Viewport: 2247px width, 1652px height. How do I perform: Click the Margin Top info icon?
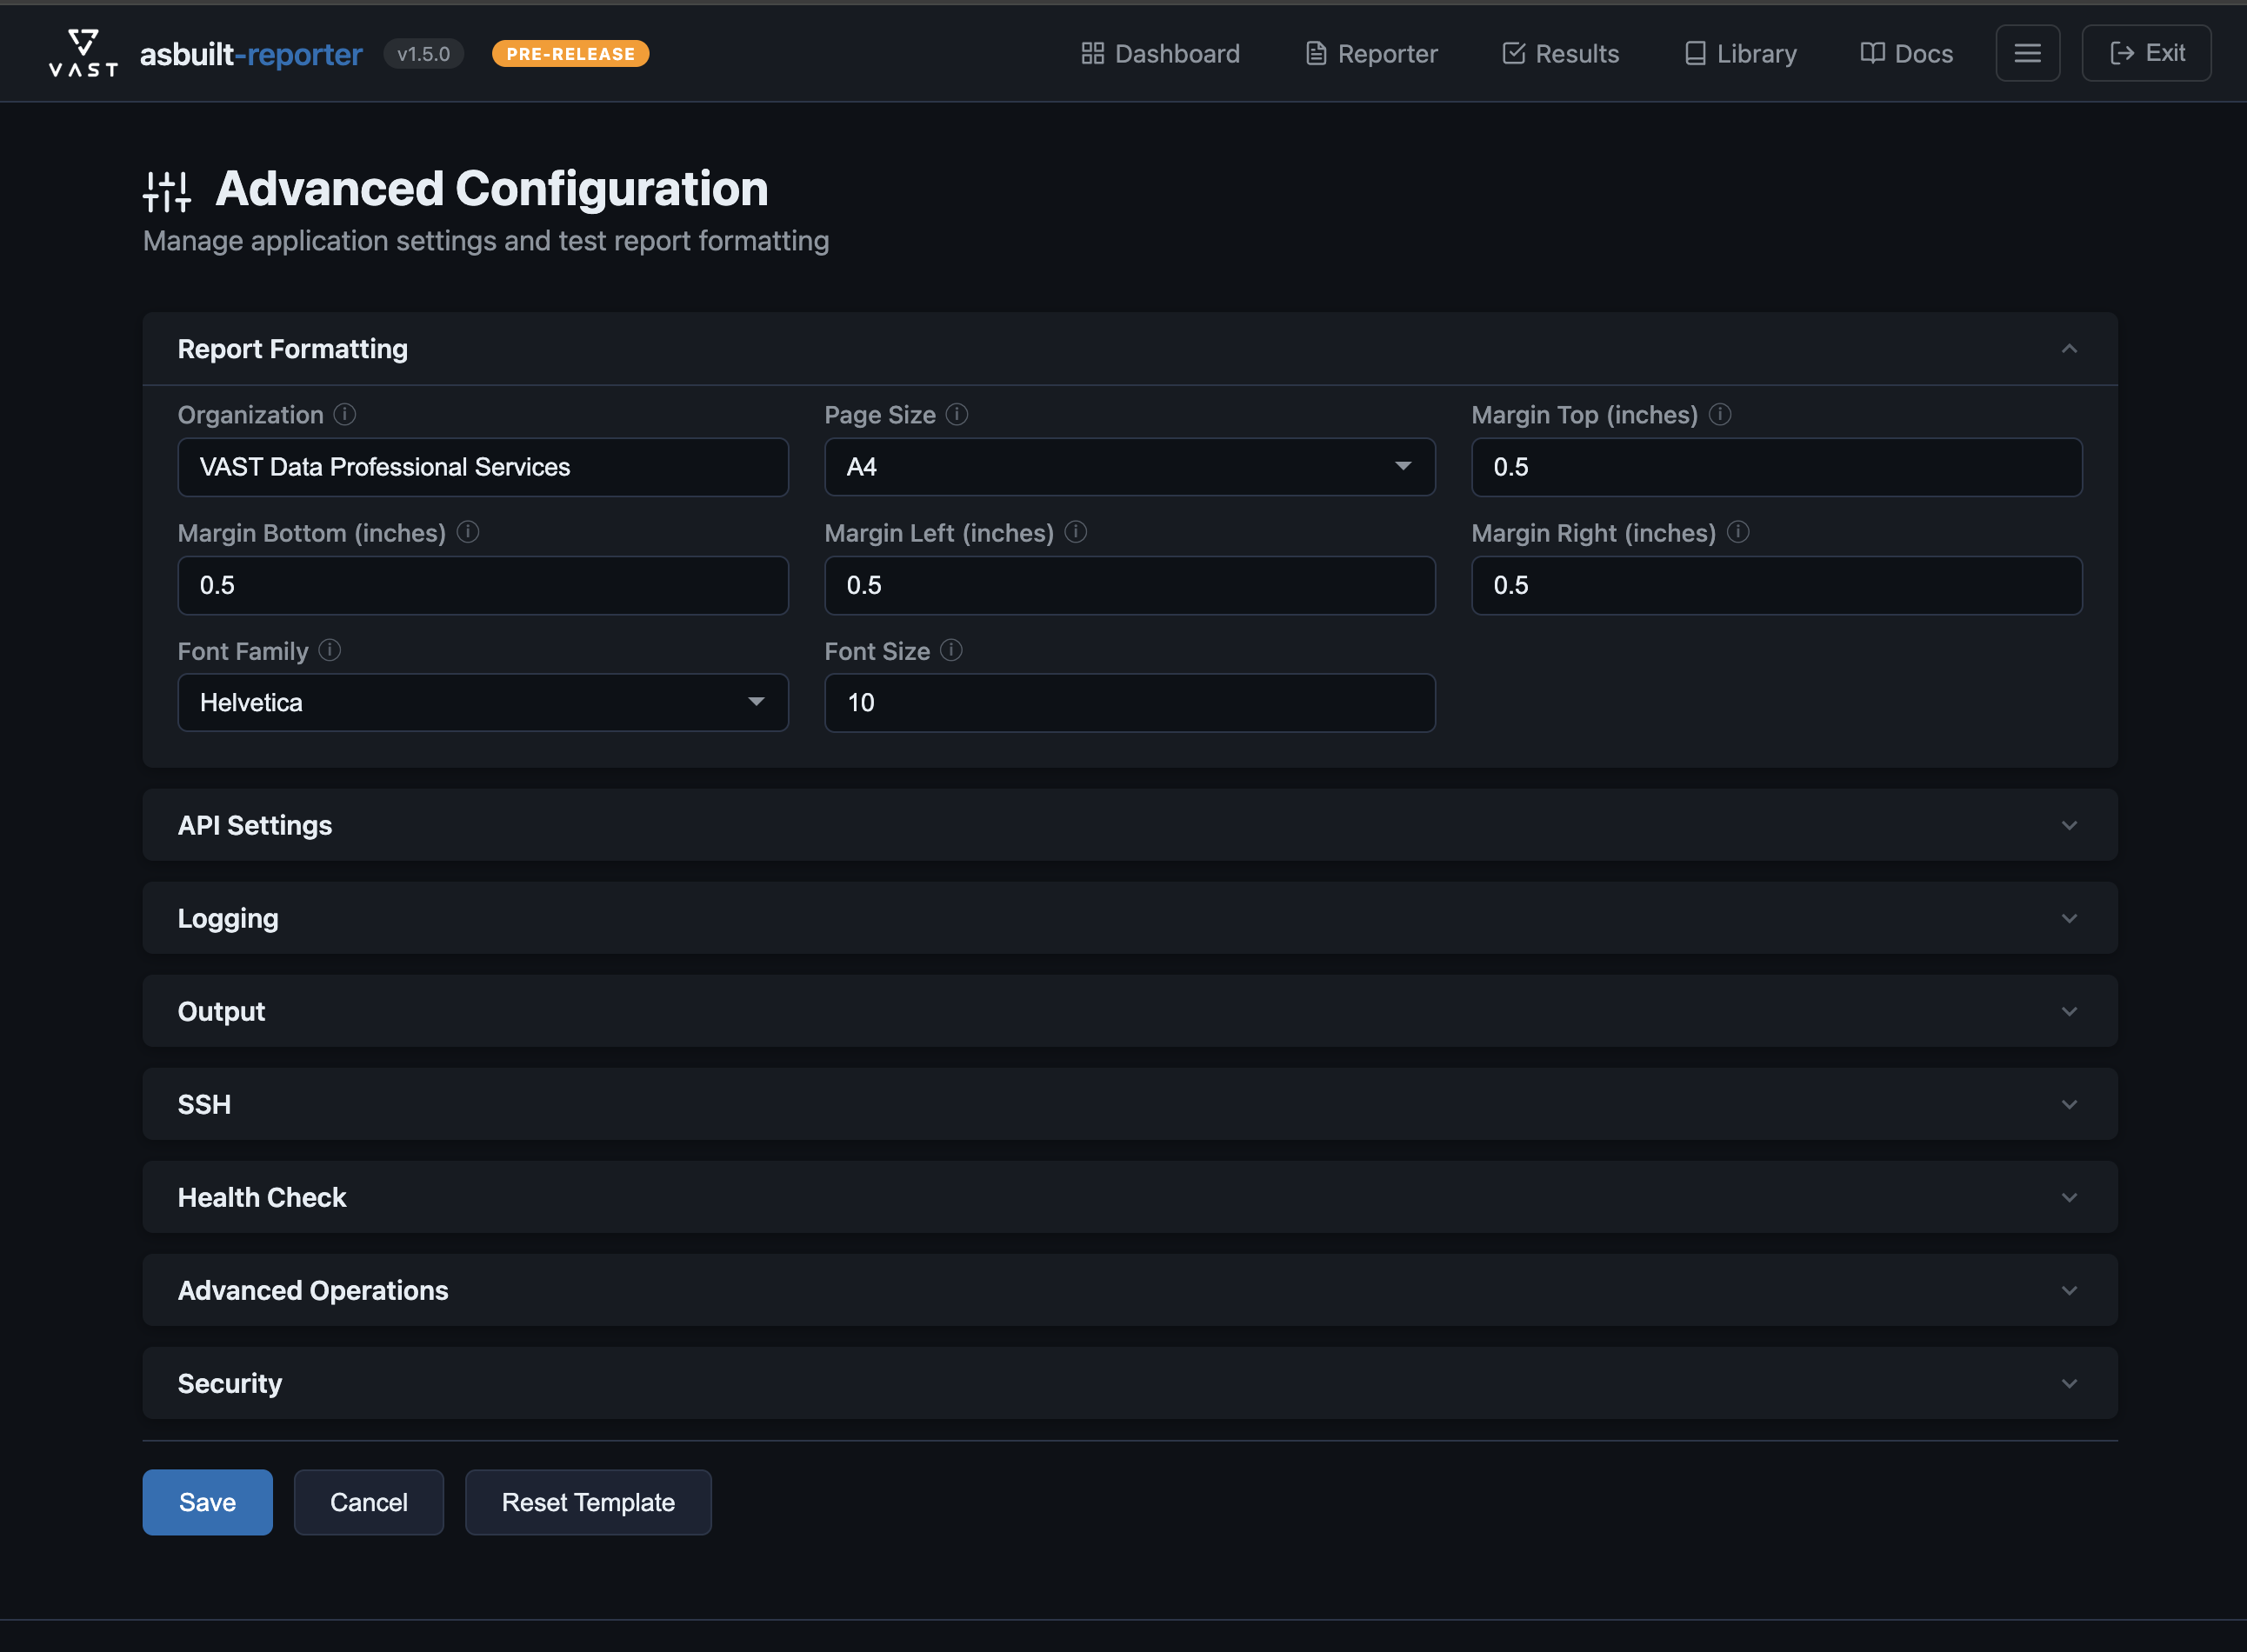pos(1720,414)
